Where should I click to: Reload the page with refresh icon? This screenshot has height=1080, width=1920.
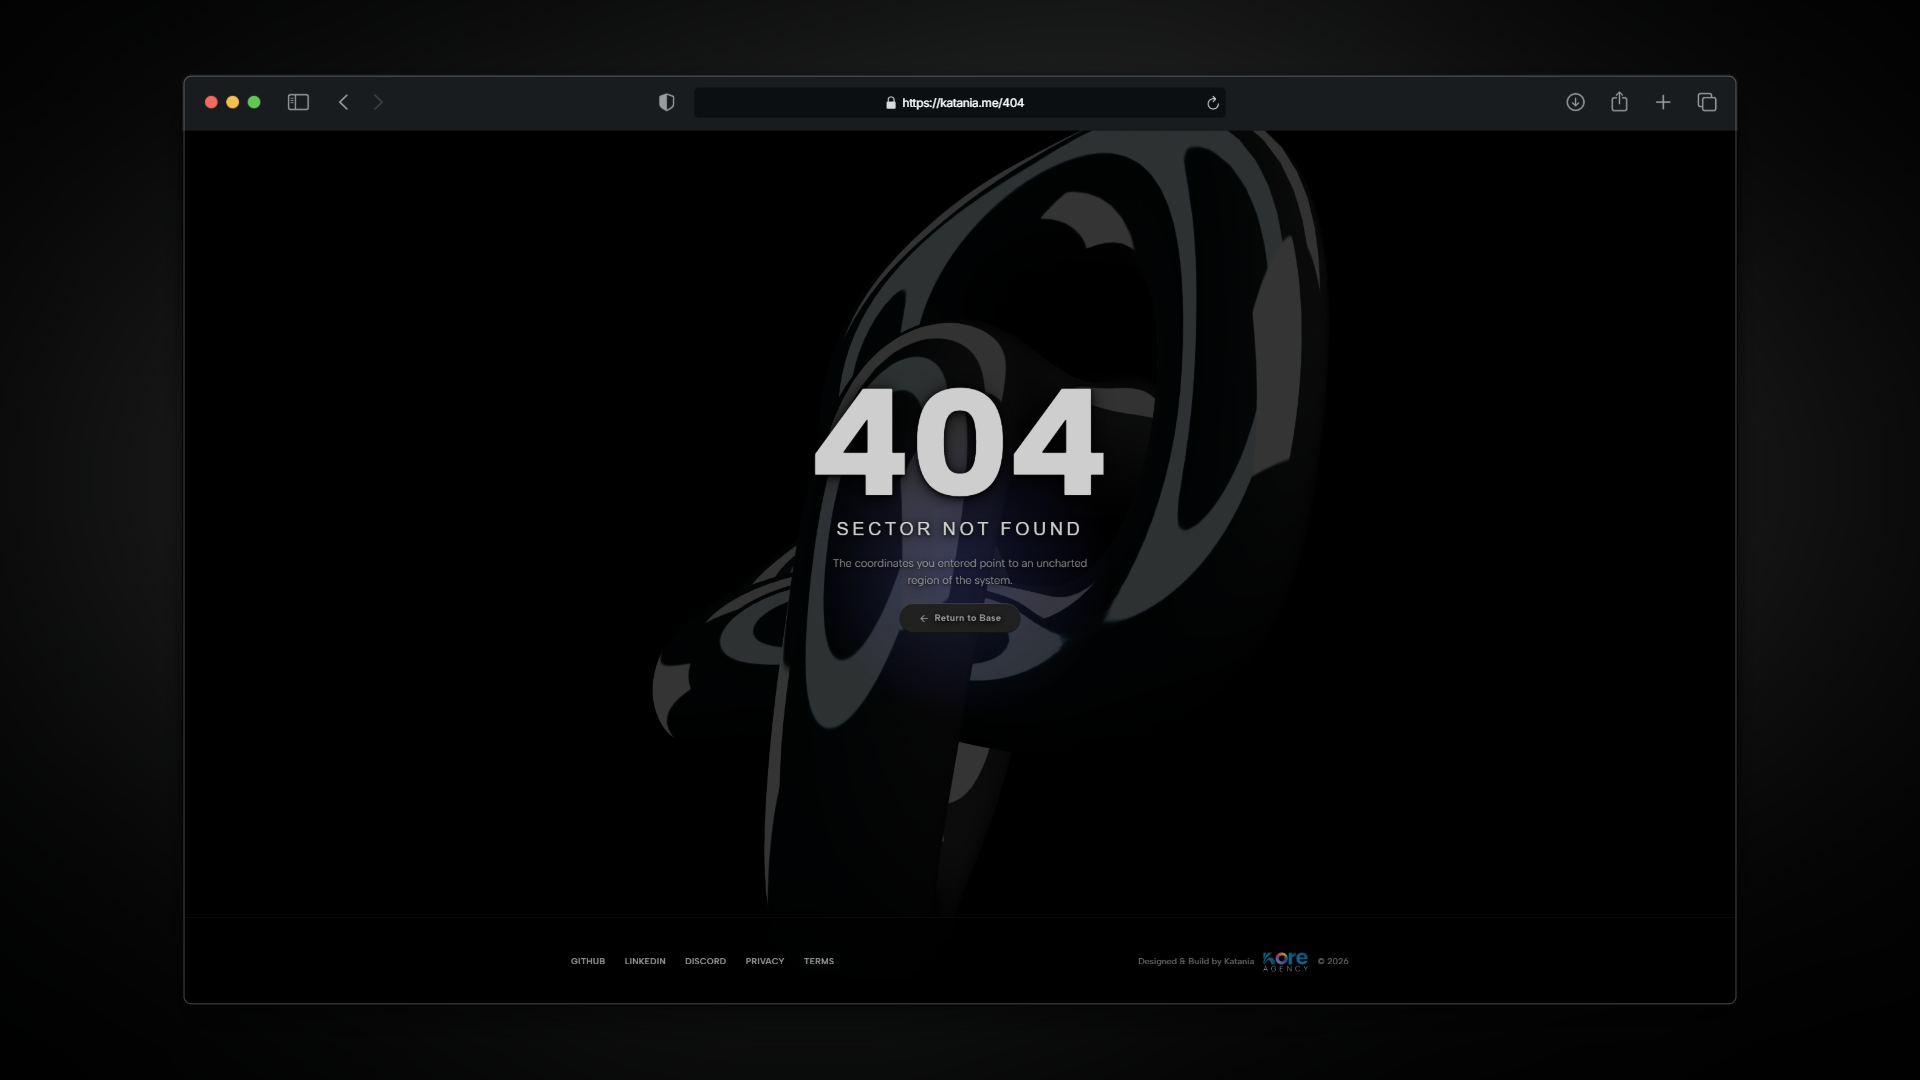pyautogui.click(x=1213, y=103)
